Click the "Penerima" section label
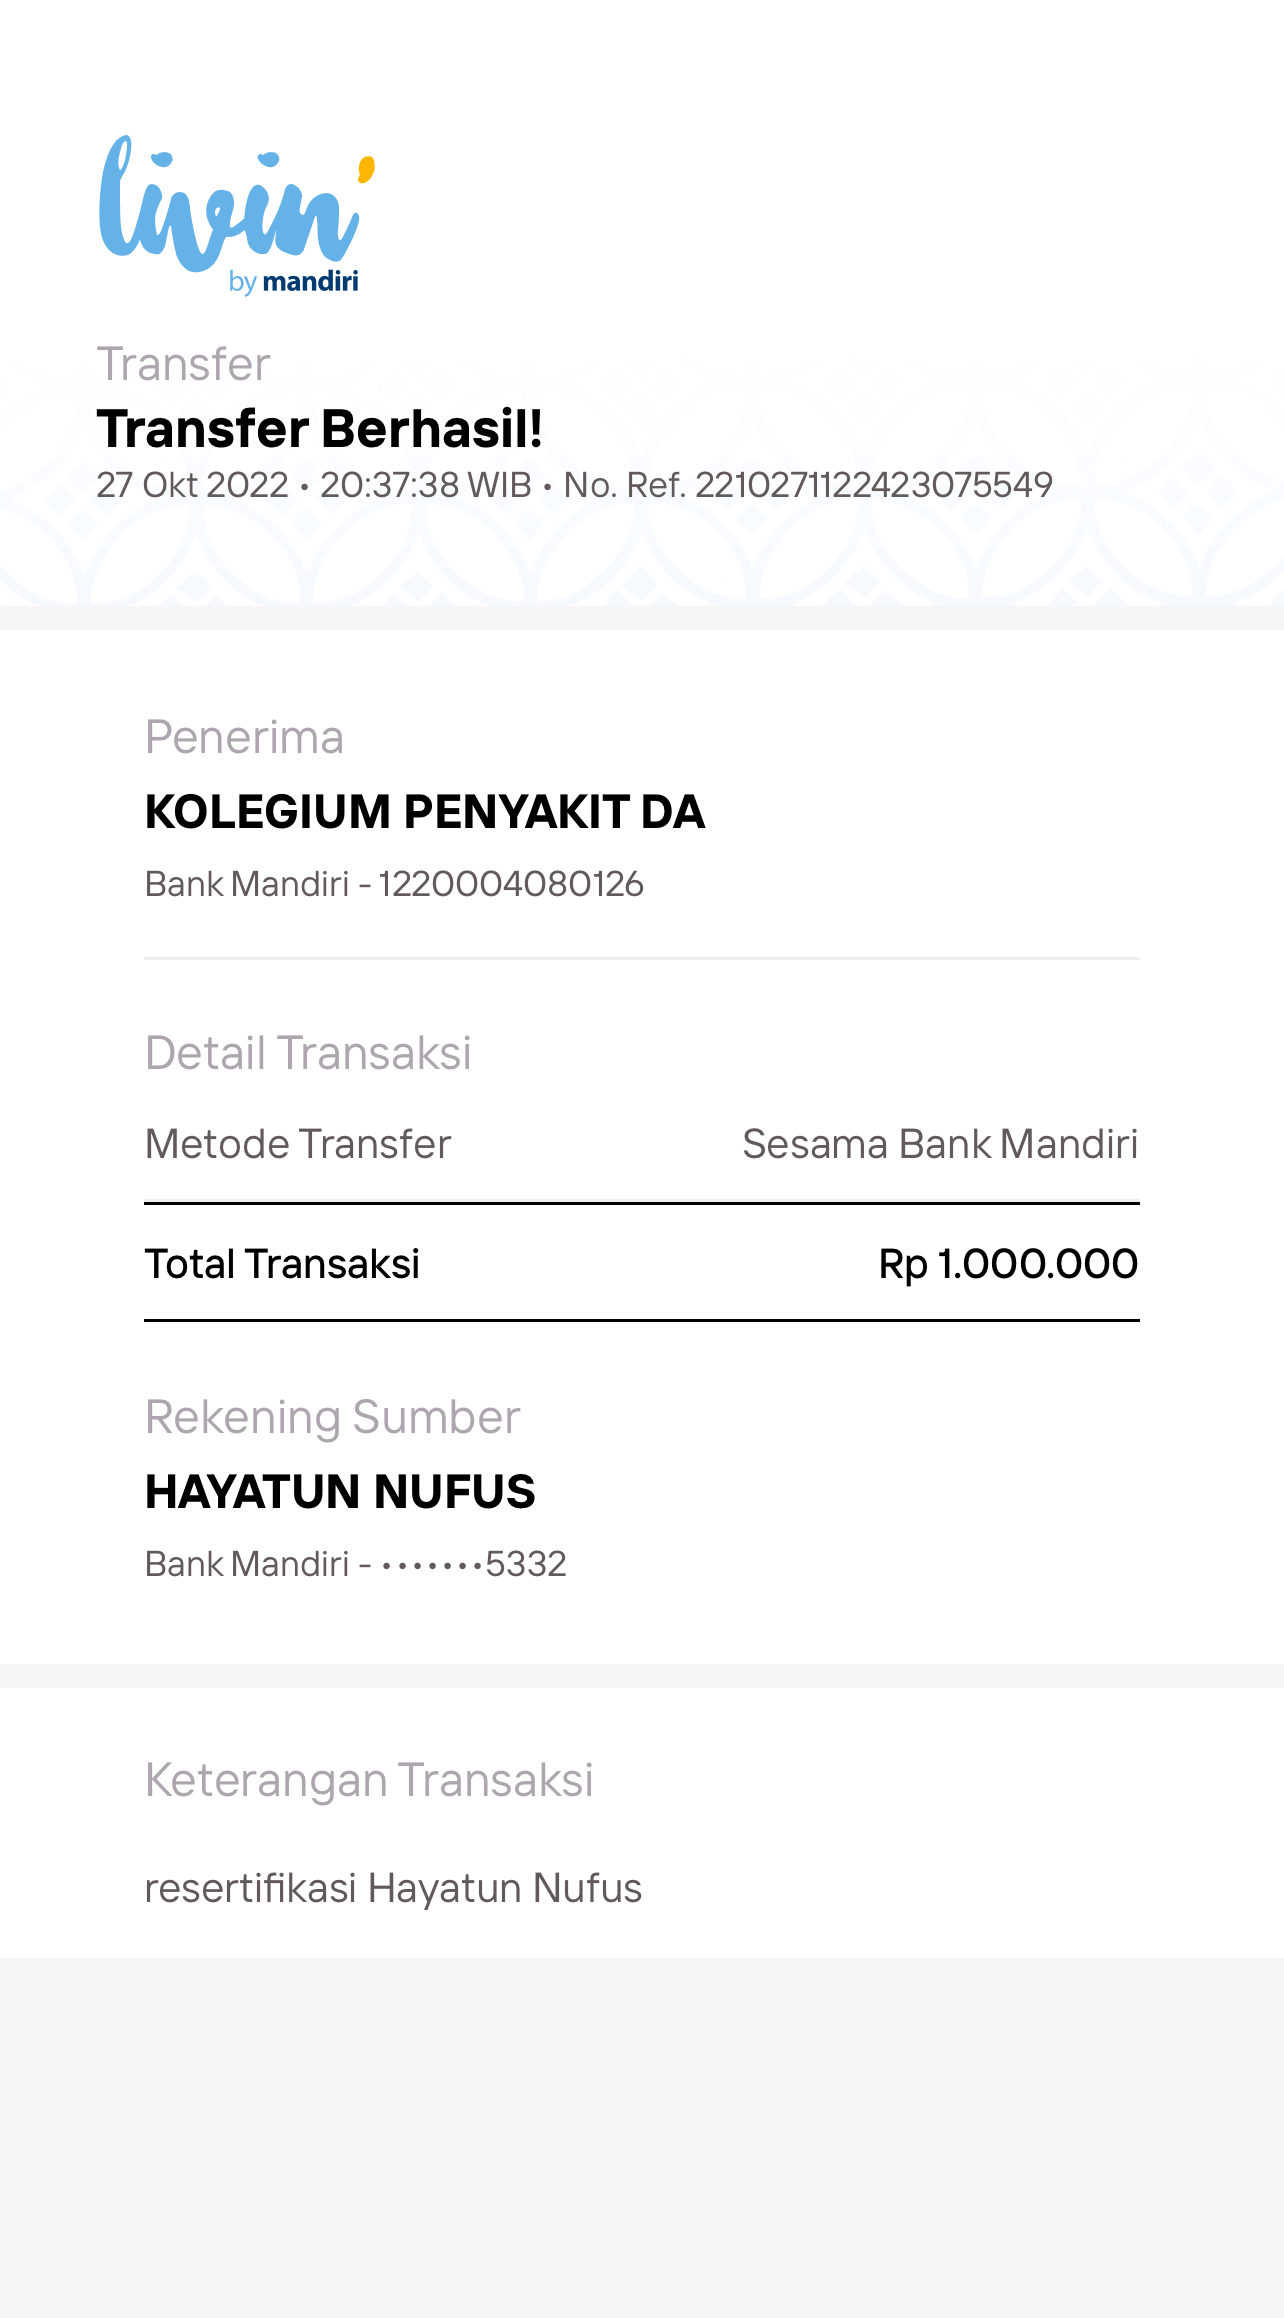 click(x=244, y=738)
